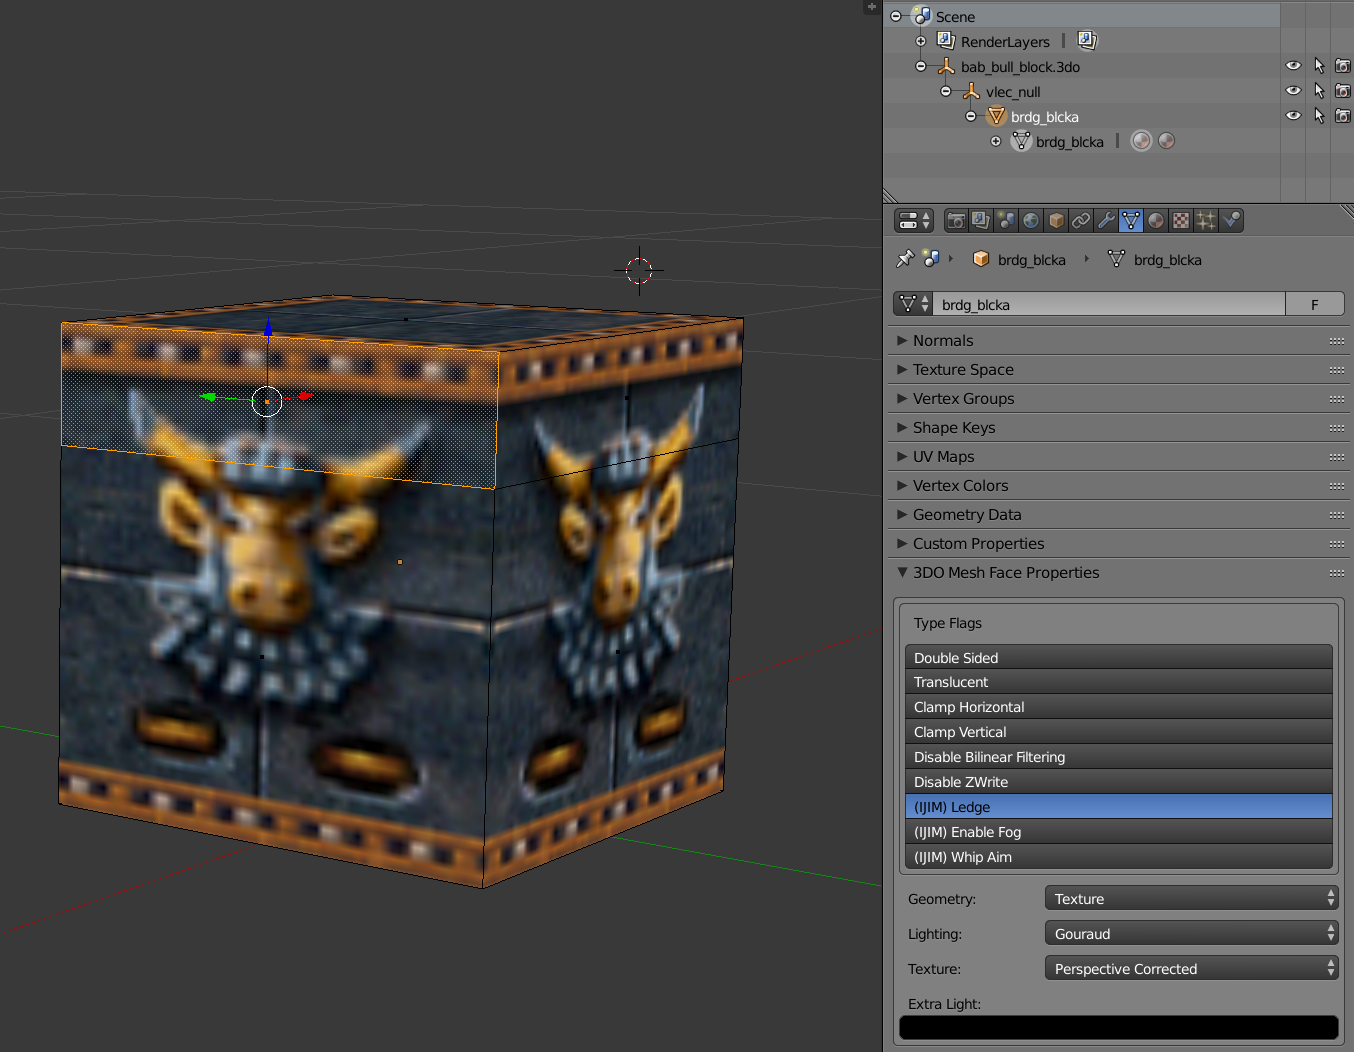Screen dimensions: 1354x1052
Task: Enable Disable Bilinear Filtering flag
Action: (1119, 757)
